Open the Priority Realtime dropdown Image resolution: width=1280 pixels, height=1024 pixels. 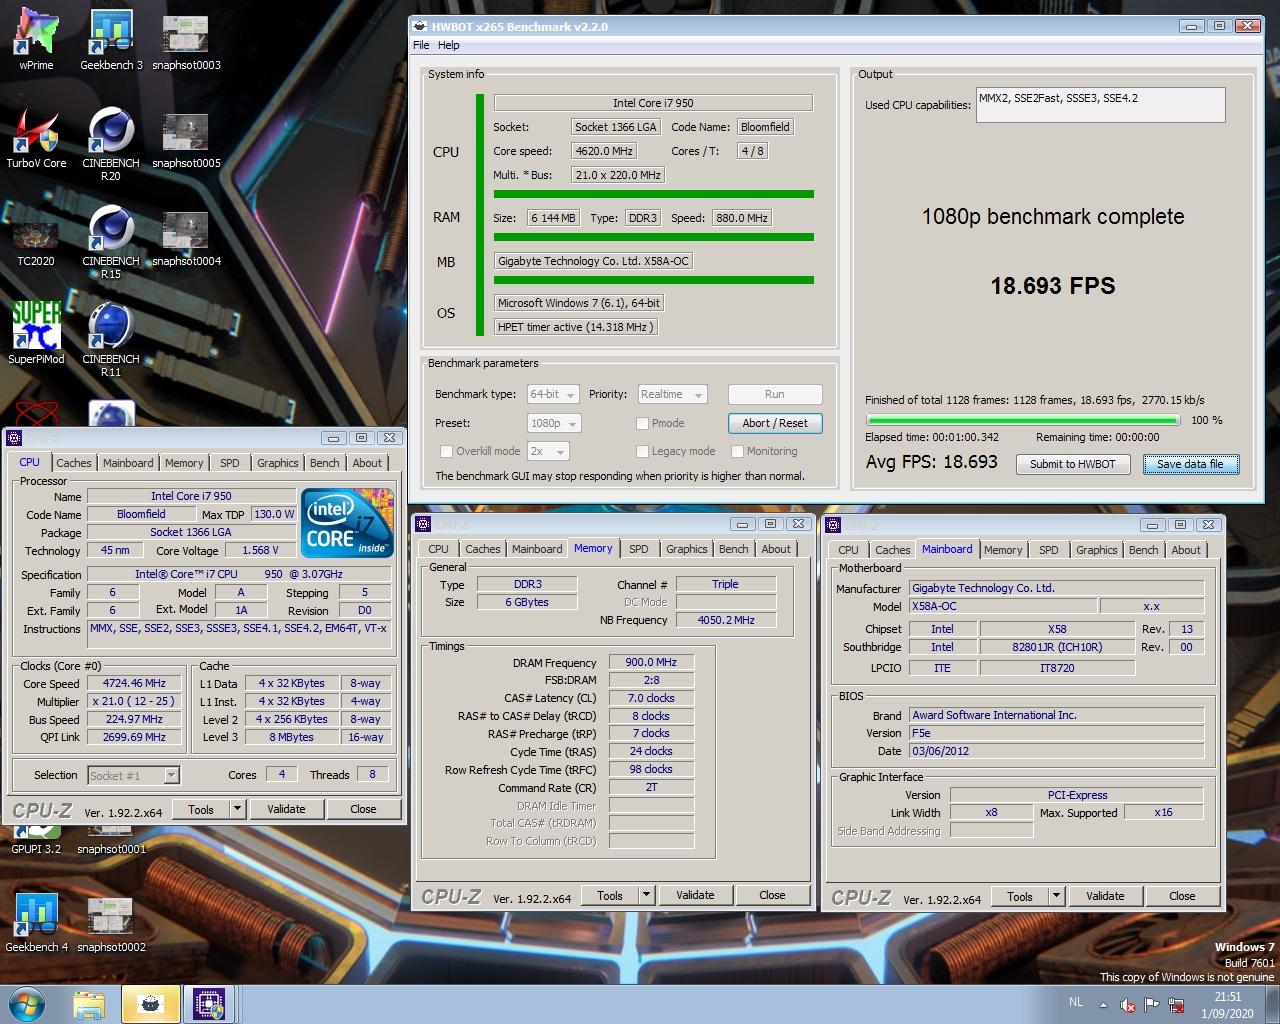[x=672, y=394]
